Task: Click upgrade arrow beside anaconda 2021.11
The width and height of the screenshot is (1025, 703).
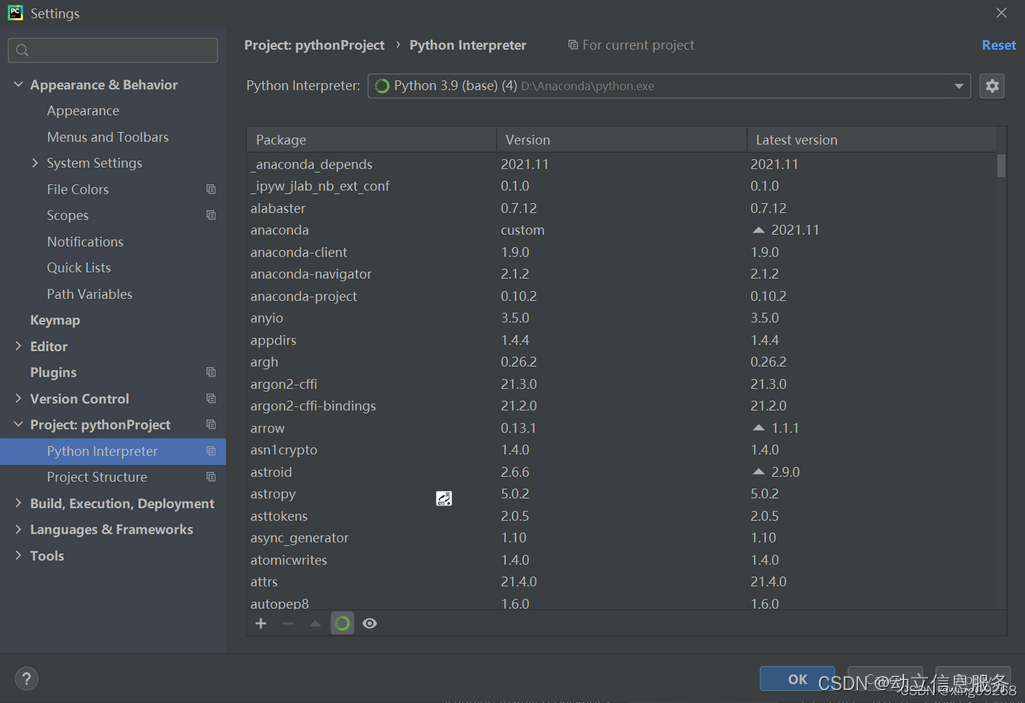Action: pos(758,230)
